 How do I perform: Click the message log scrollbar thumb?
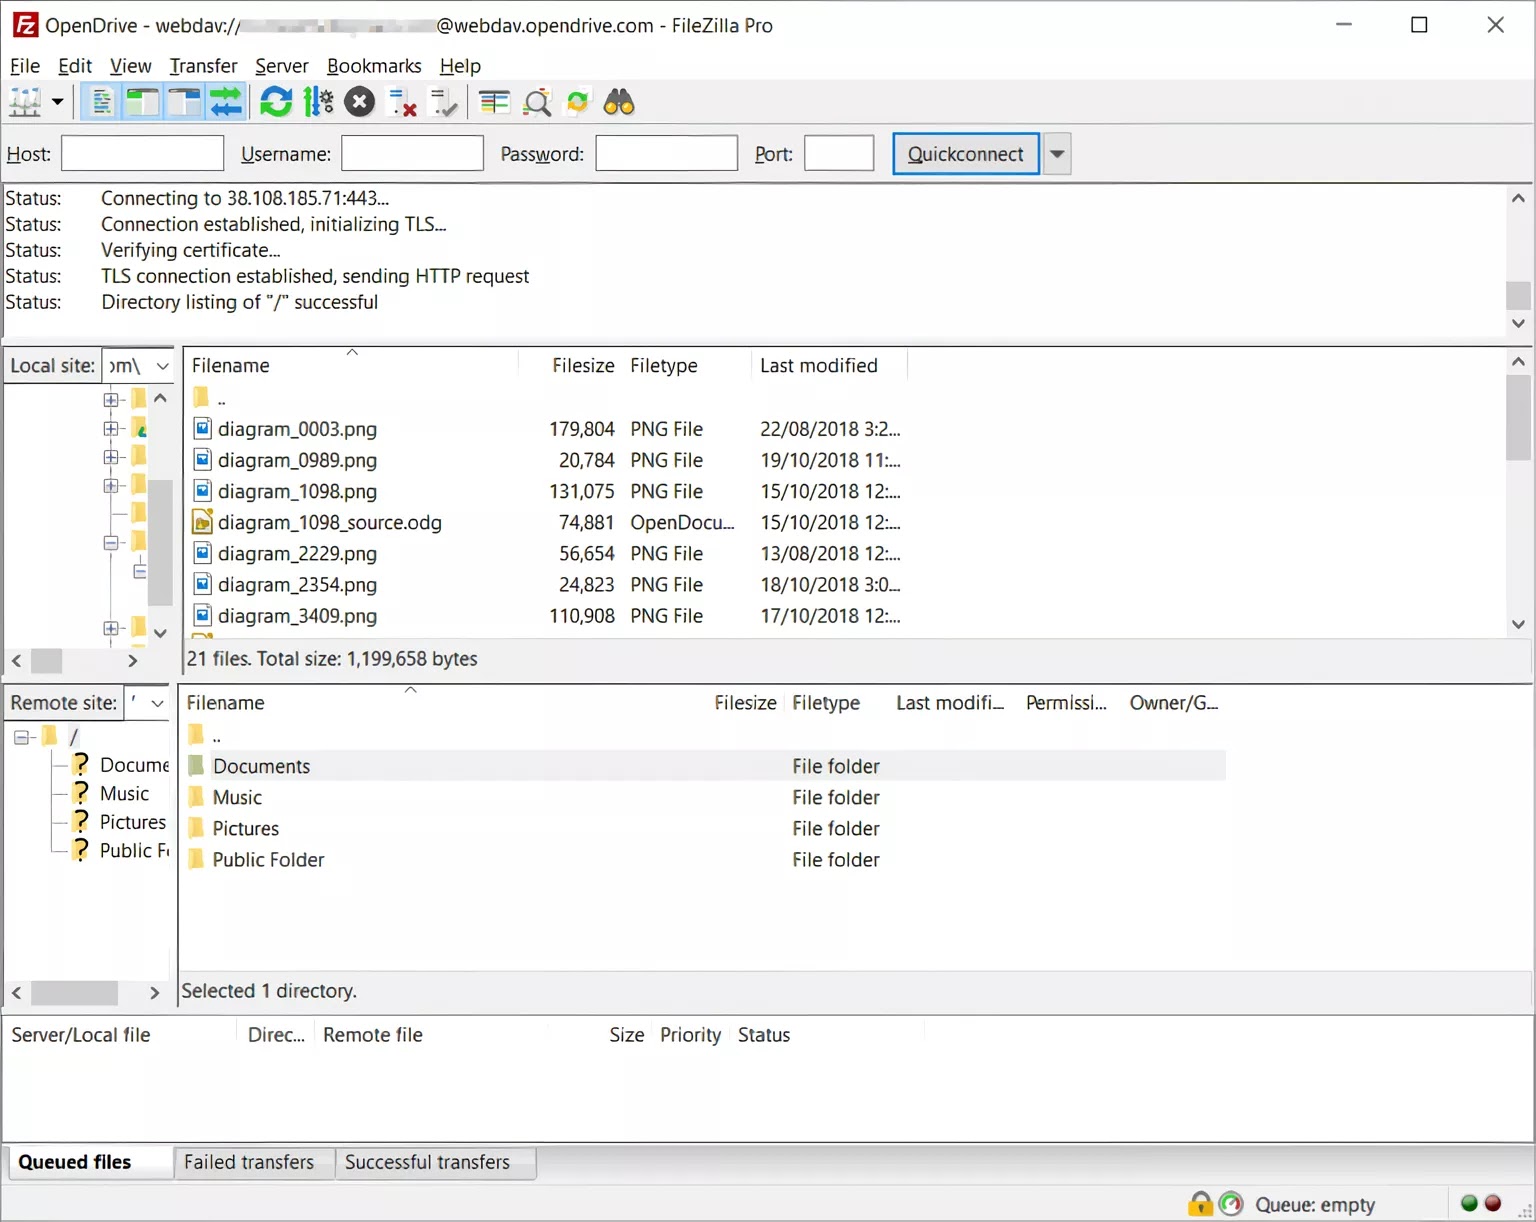pyautogui.click(x=1518, y=295)
